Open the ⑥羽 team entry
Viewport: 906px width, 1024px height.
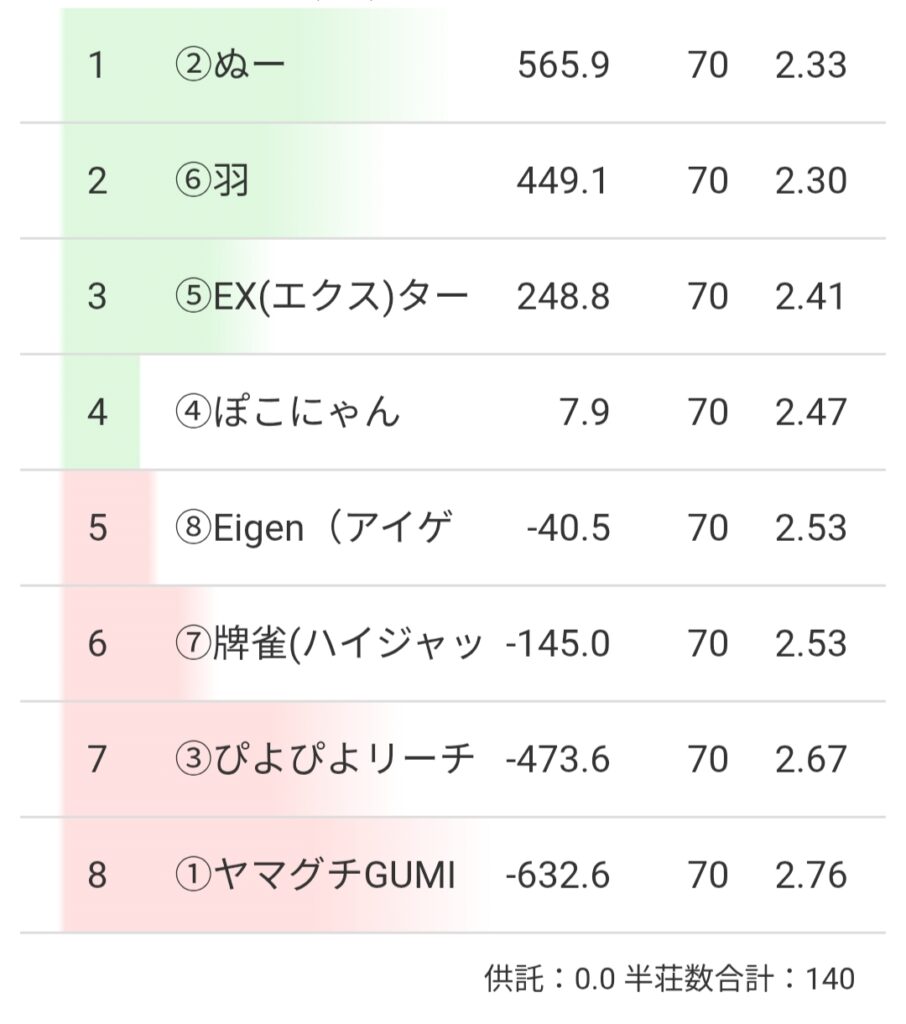pos(212,182)
